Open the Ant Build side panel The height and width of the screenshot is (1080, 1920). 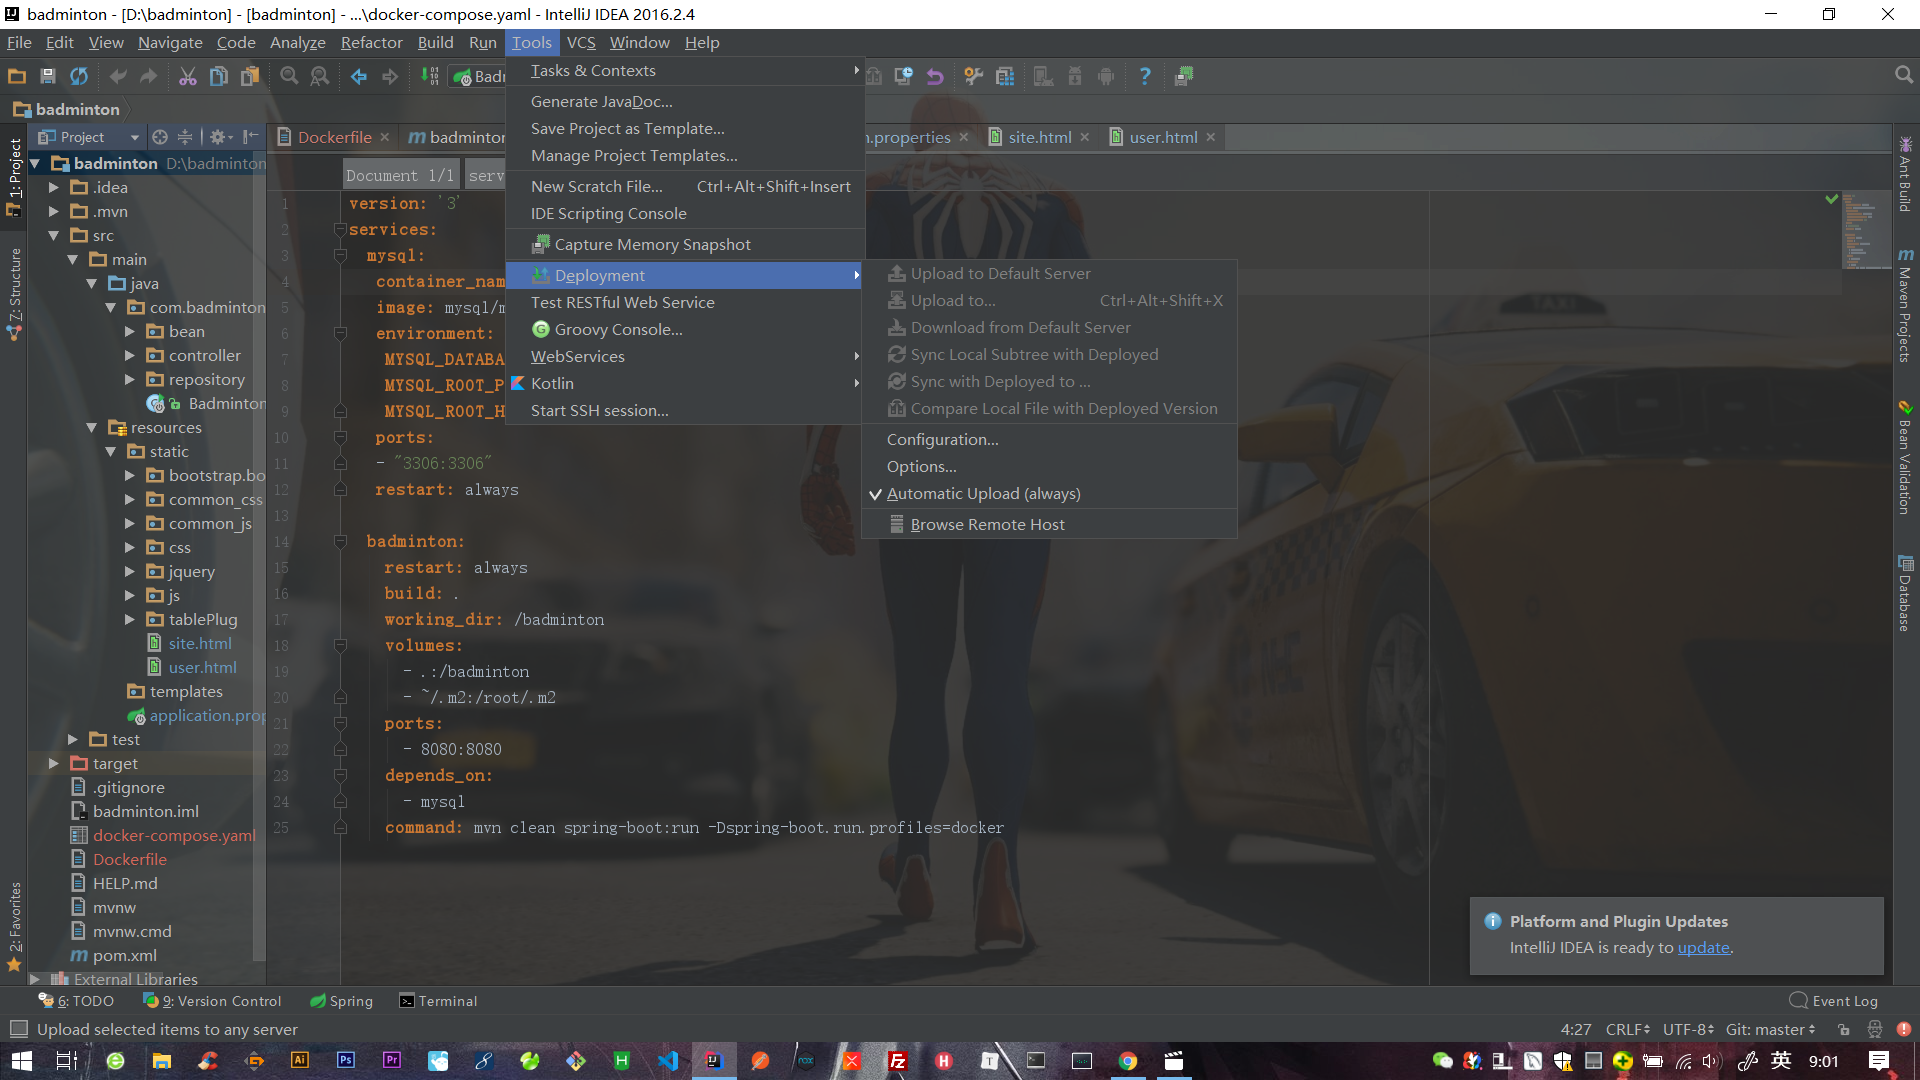pos(1906,174)
